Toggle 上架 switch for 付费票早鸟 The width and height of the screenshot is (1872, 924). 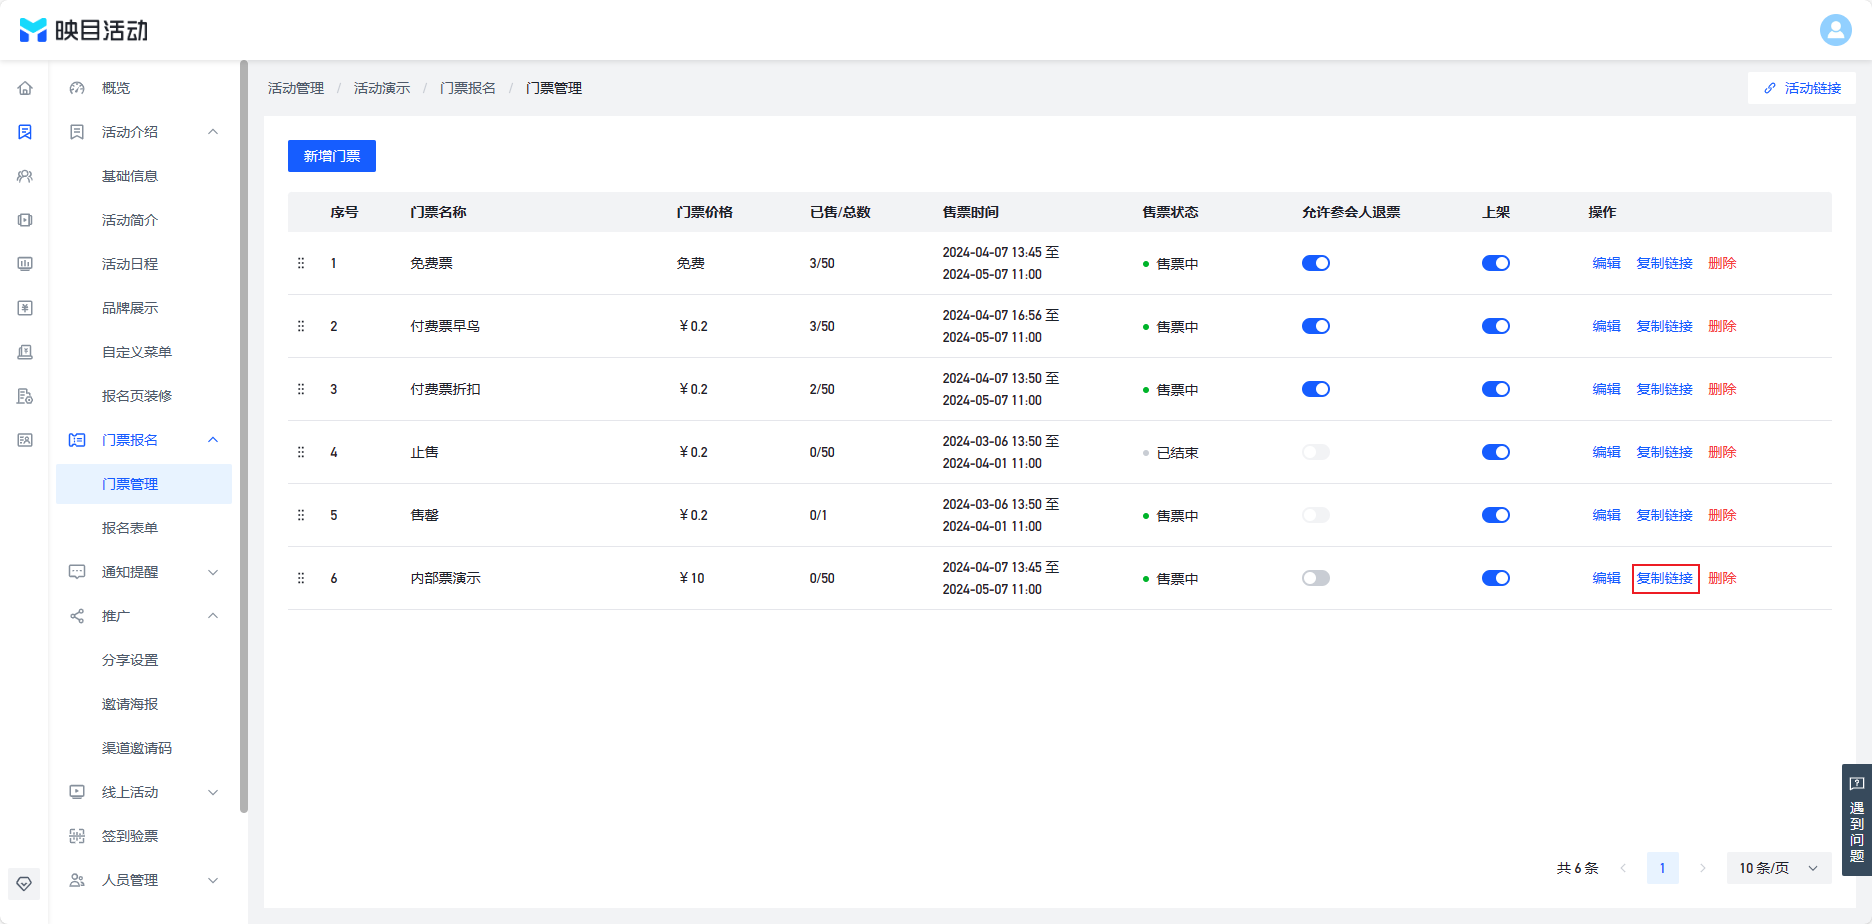pos(1496,326)
